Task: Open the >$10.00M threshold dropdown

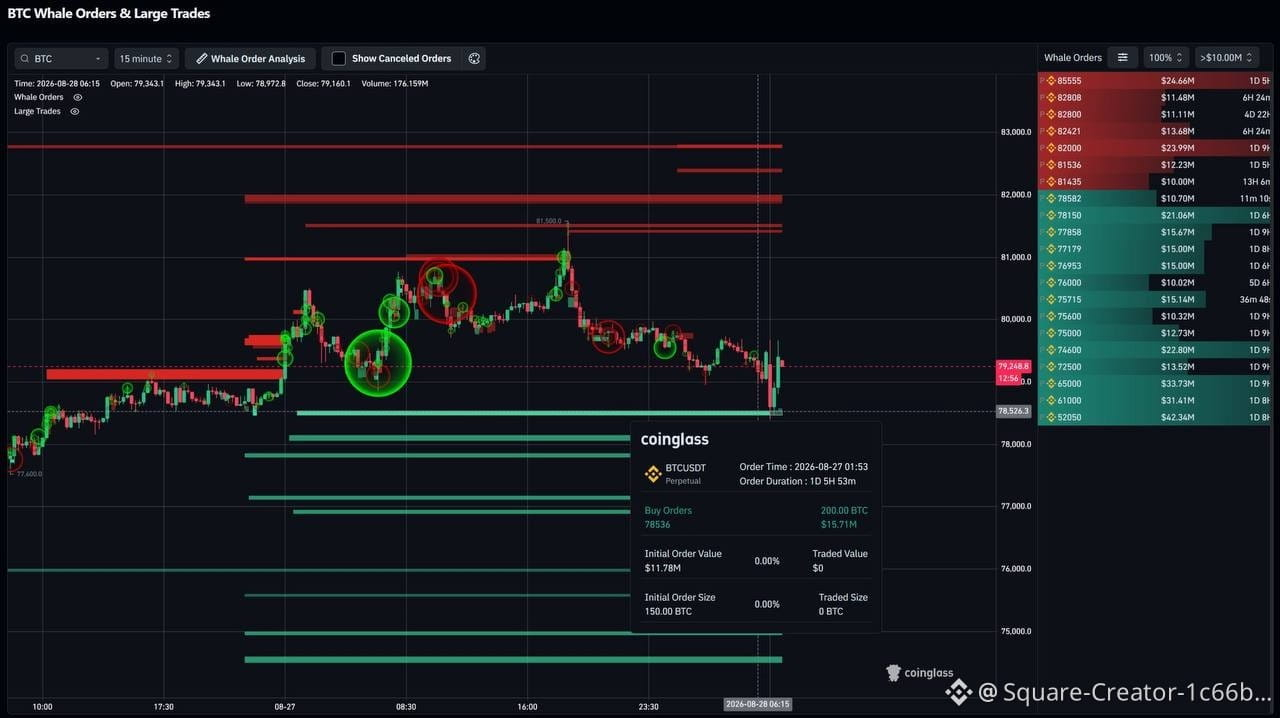Action: coord(1226,58)
